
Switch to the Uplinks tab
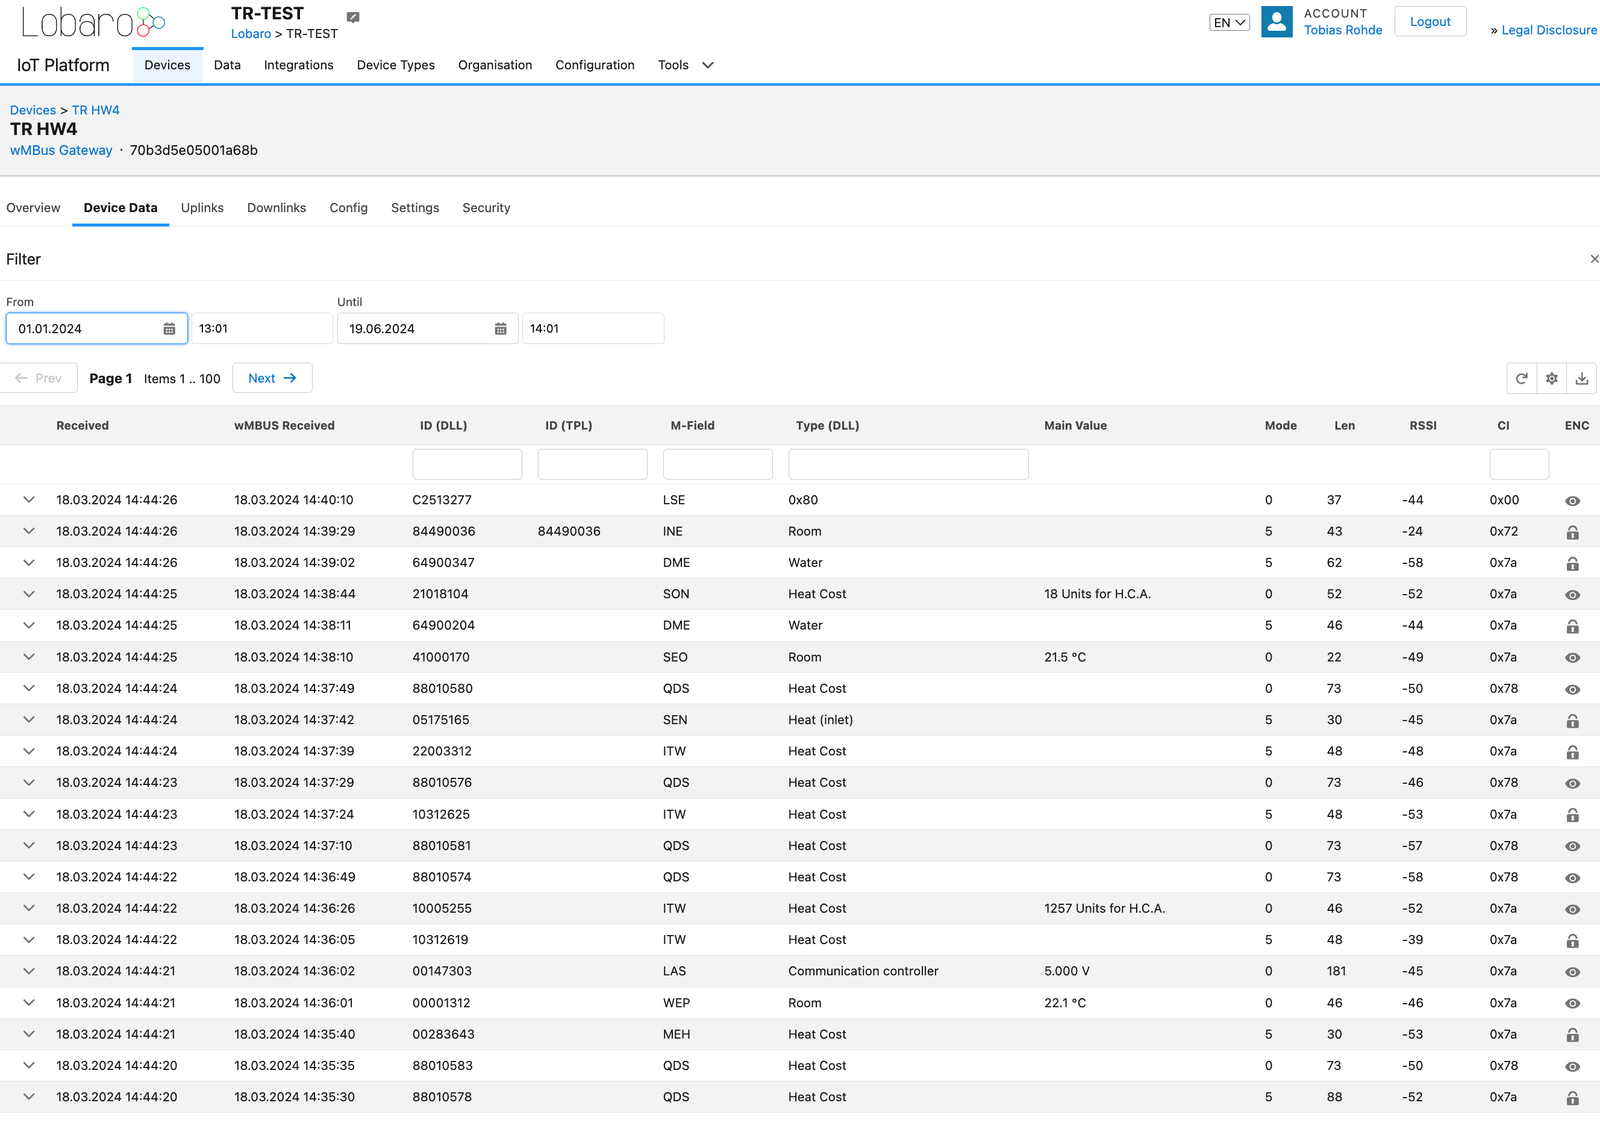202,208
